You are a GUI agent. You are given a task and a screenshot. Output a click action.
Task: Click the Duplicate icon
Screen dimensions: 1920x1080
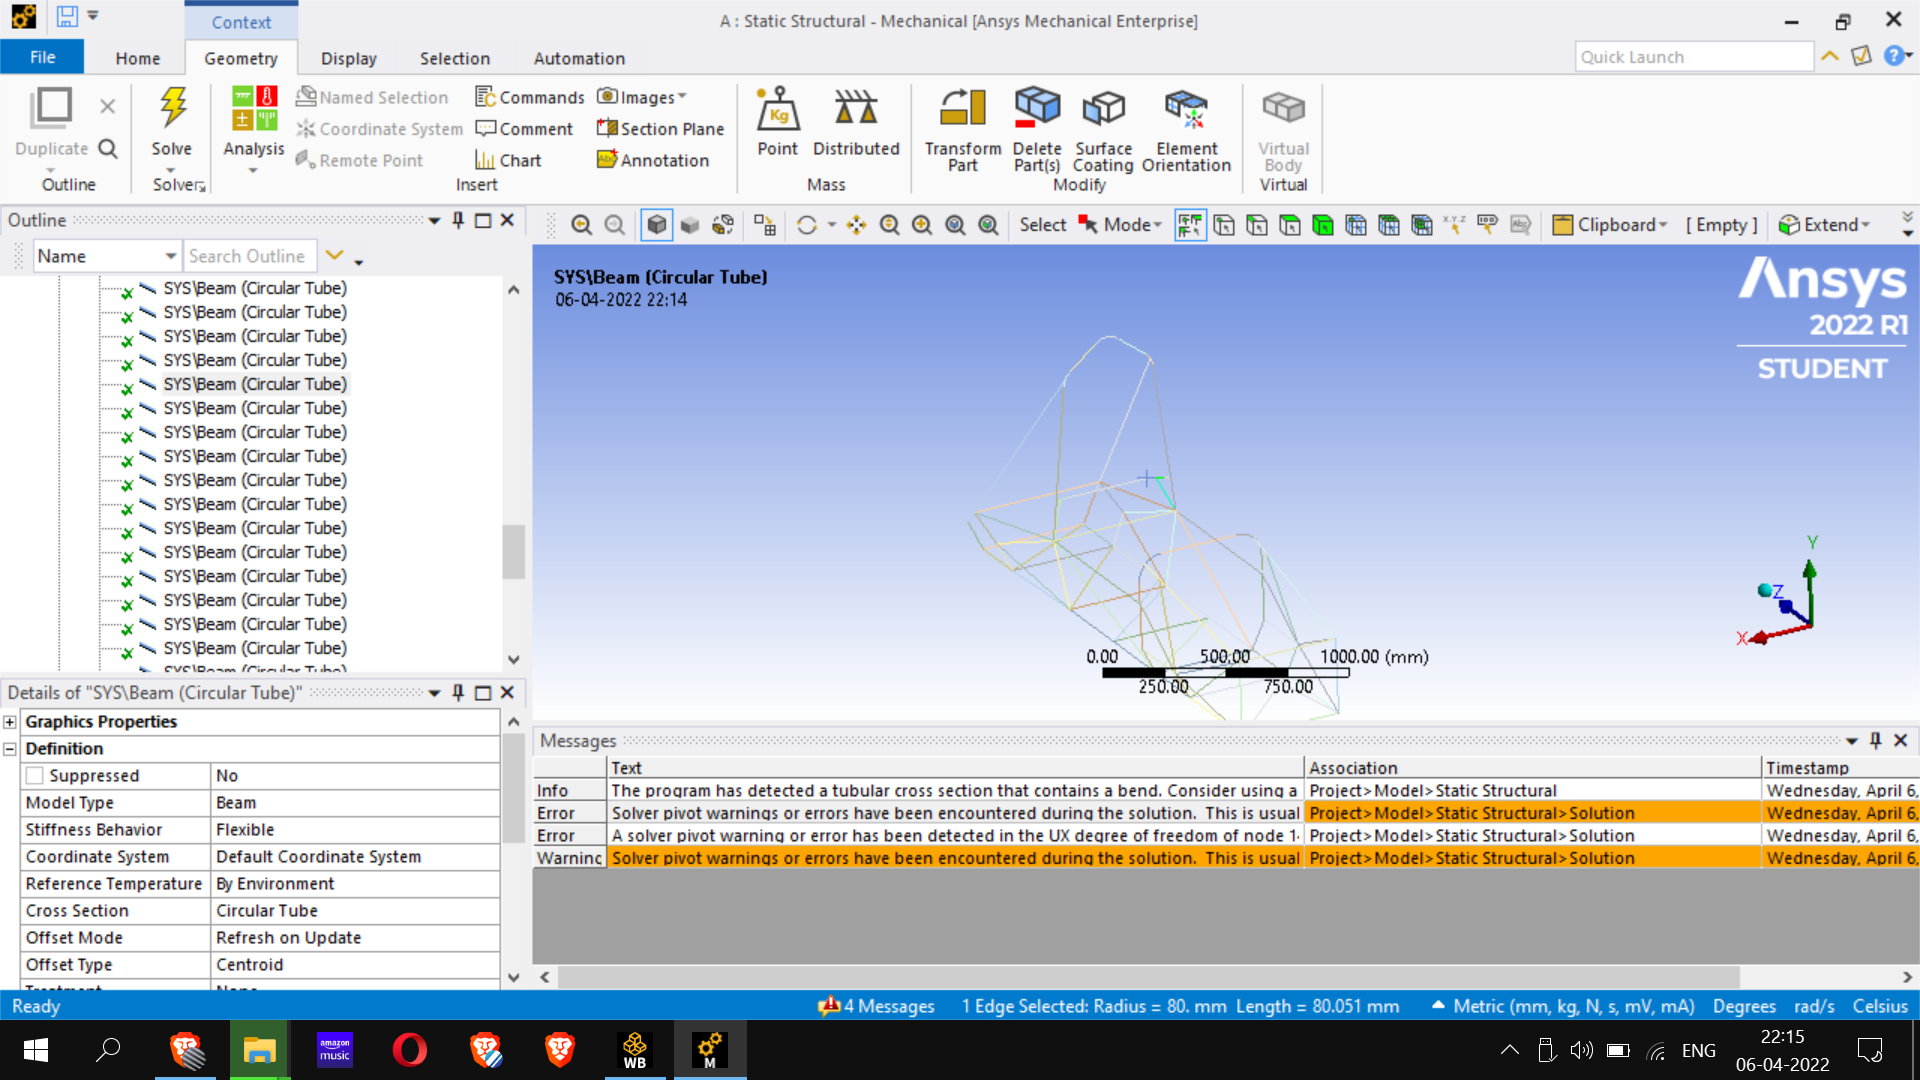click(51, 108)
